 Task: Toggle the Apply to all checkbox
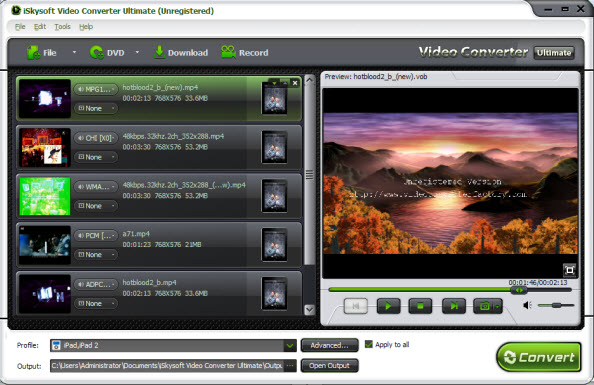pos(369,344)
